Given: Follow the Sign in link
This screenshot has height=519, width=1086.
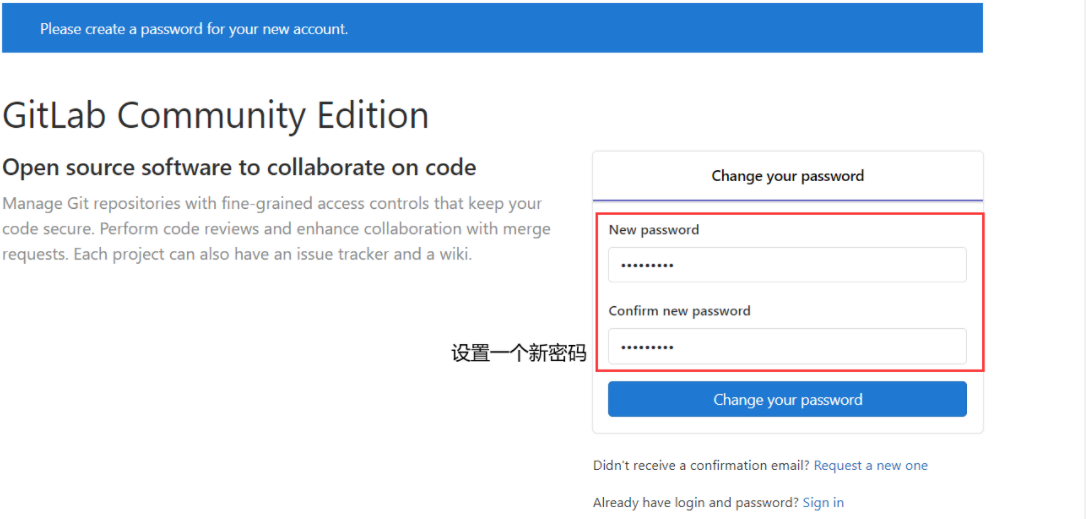Looking at the screenshot, I should click(x=823, y=502).
